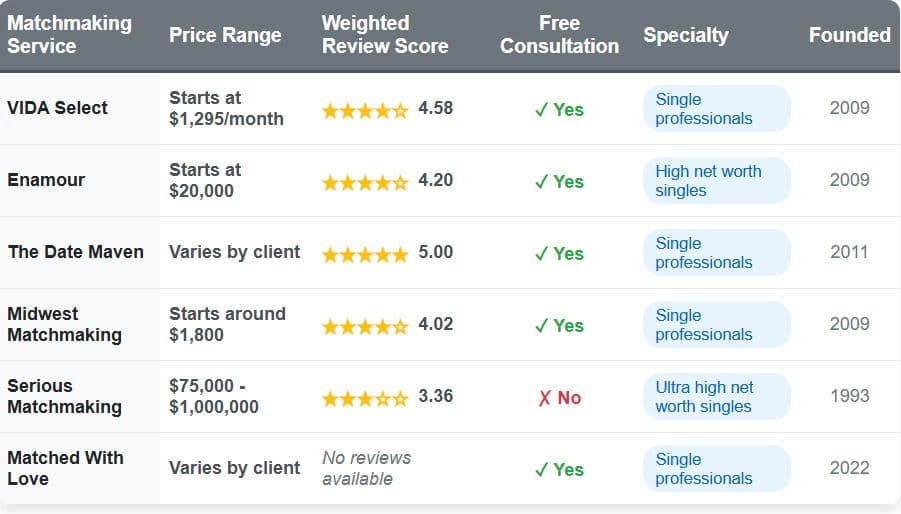Click the Free Consultation column header

[559, 34]
